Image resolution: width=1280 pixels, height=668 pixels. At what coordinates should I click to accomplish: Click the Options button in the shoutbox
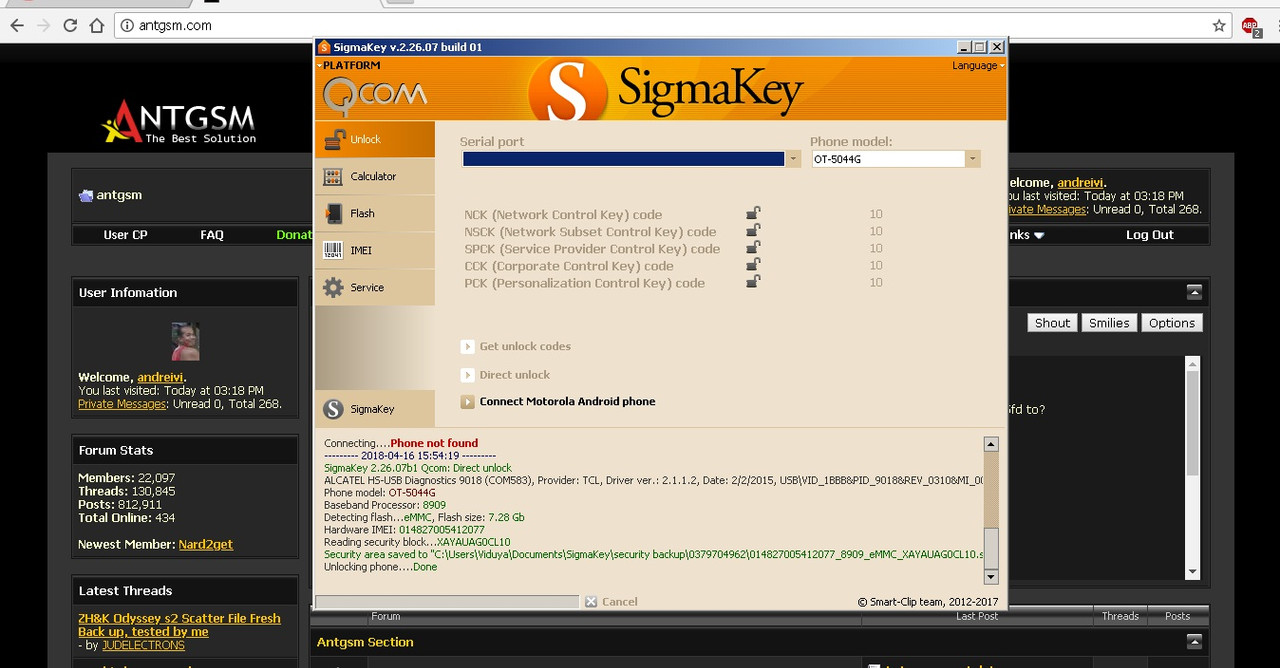tap(1172, 323)
